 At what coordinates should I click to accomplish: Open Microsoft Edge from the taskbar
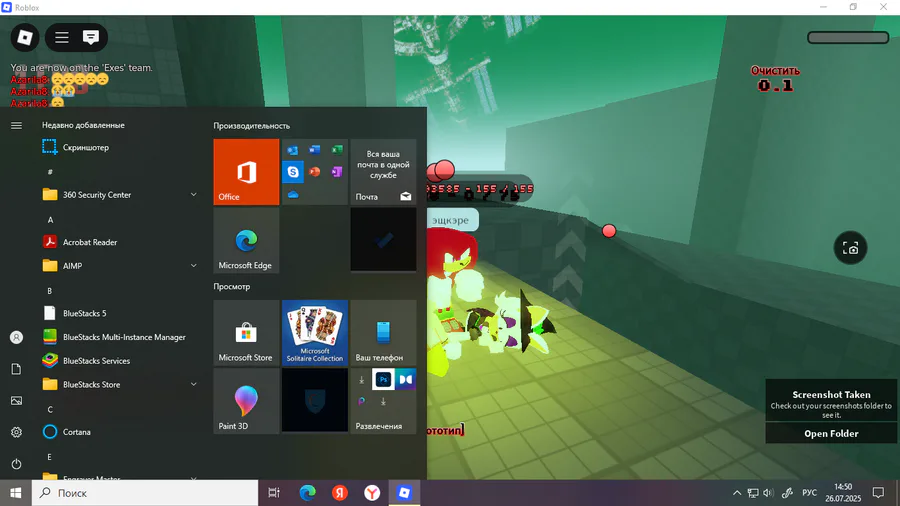[x=307, y=493]
